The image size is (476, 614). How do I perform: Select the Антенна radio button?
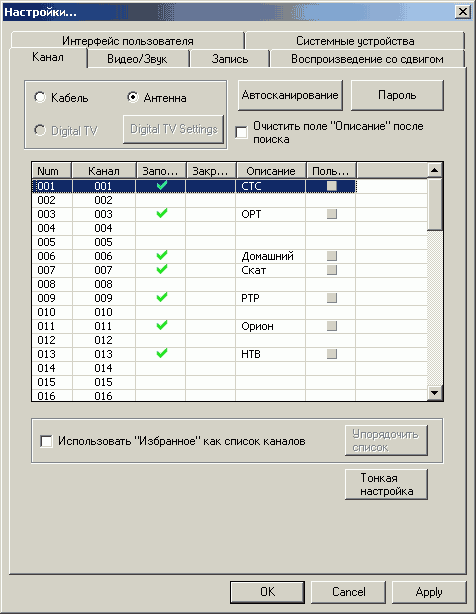(133, 97)
